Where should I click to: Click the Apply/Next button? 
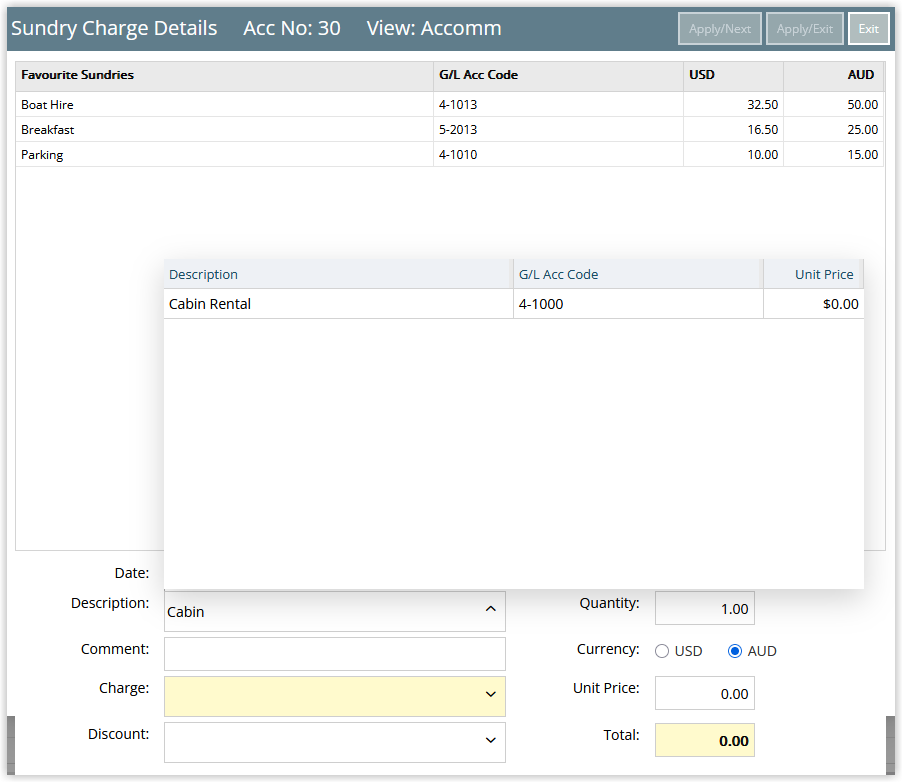coord(719,29)
